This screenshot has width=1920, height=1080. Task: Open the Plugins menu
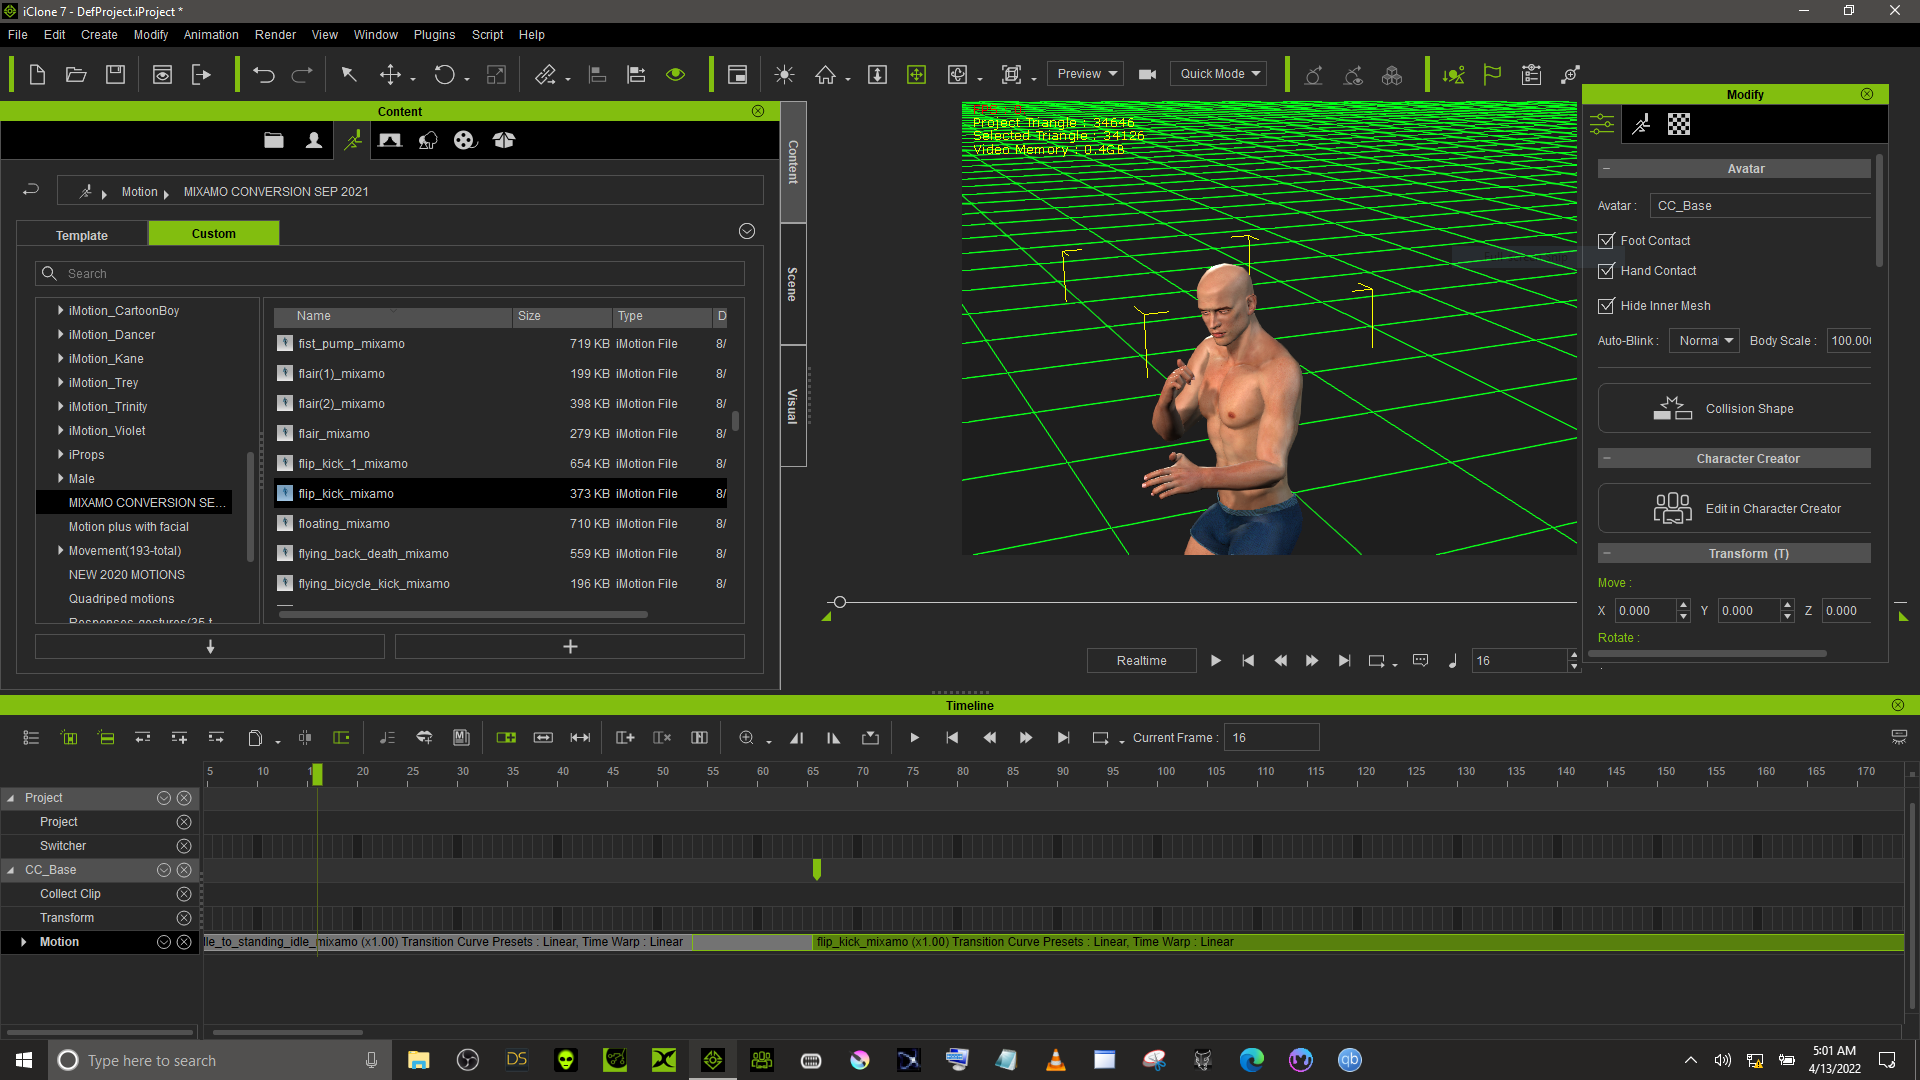(x=434, y=35)
